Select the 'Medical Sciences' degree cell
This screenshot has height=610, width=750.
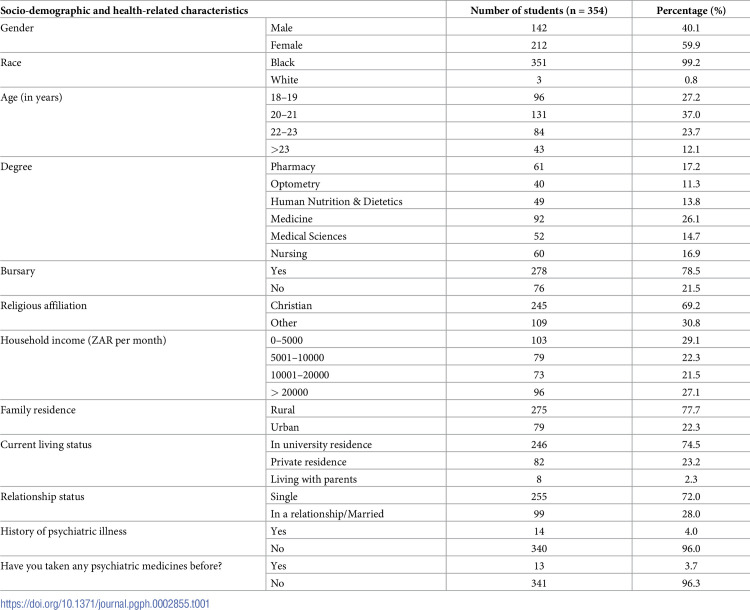point(309,236)
